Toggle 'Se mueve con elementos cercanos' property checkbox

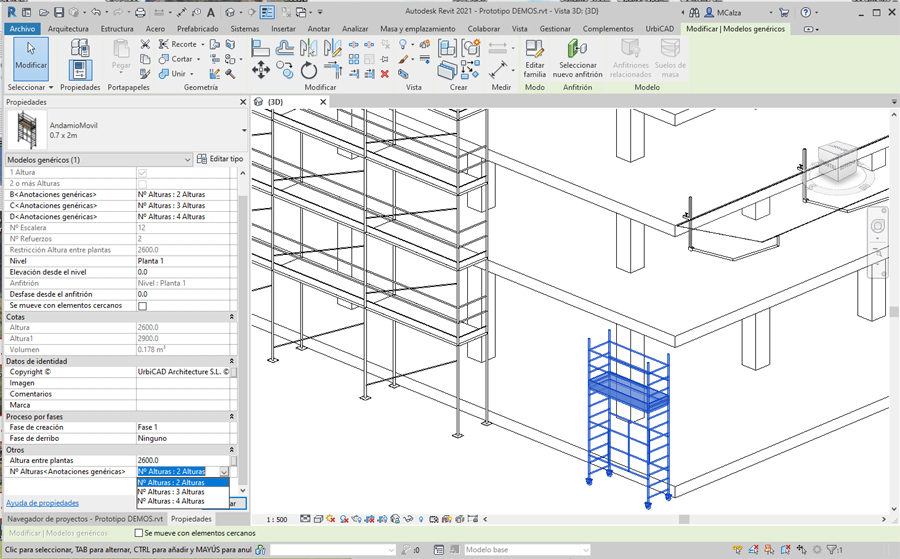[x=142, y=306]
